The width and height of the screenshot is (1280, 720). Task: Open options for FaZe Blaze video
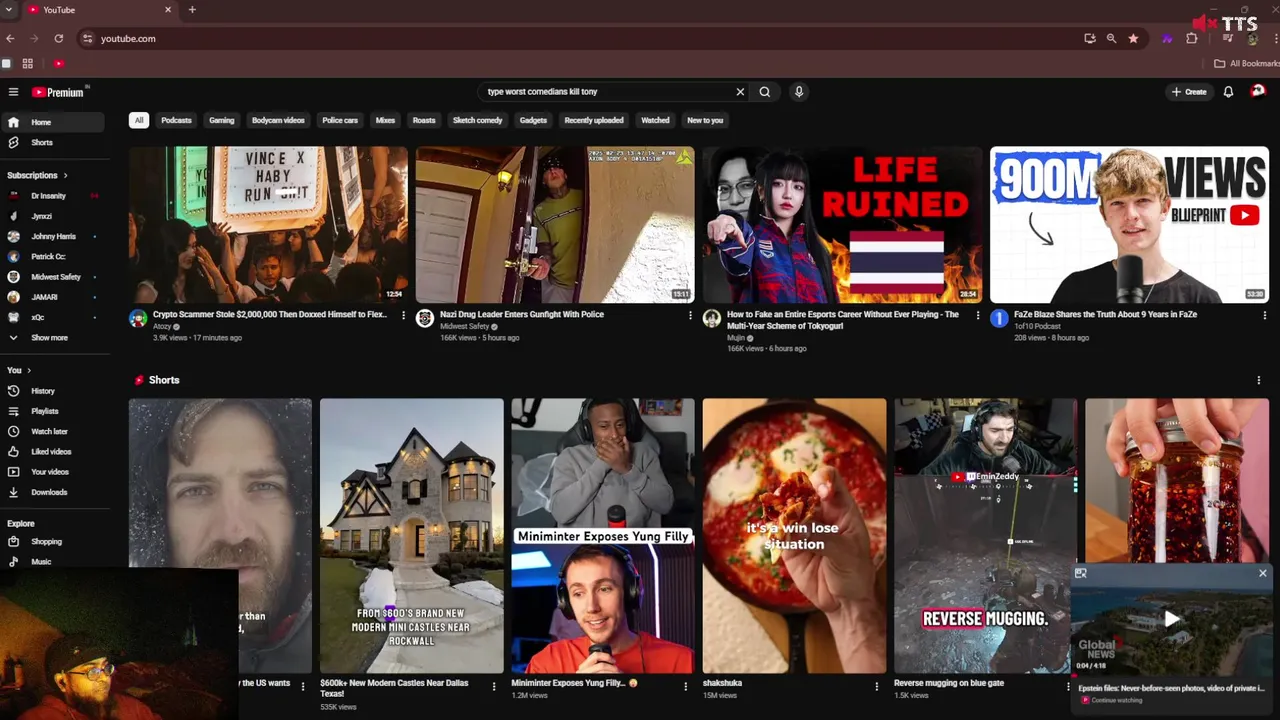click(x=1264, y=315)
